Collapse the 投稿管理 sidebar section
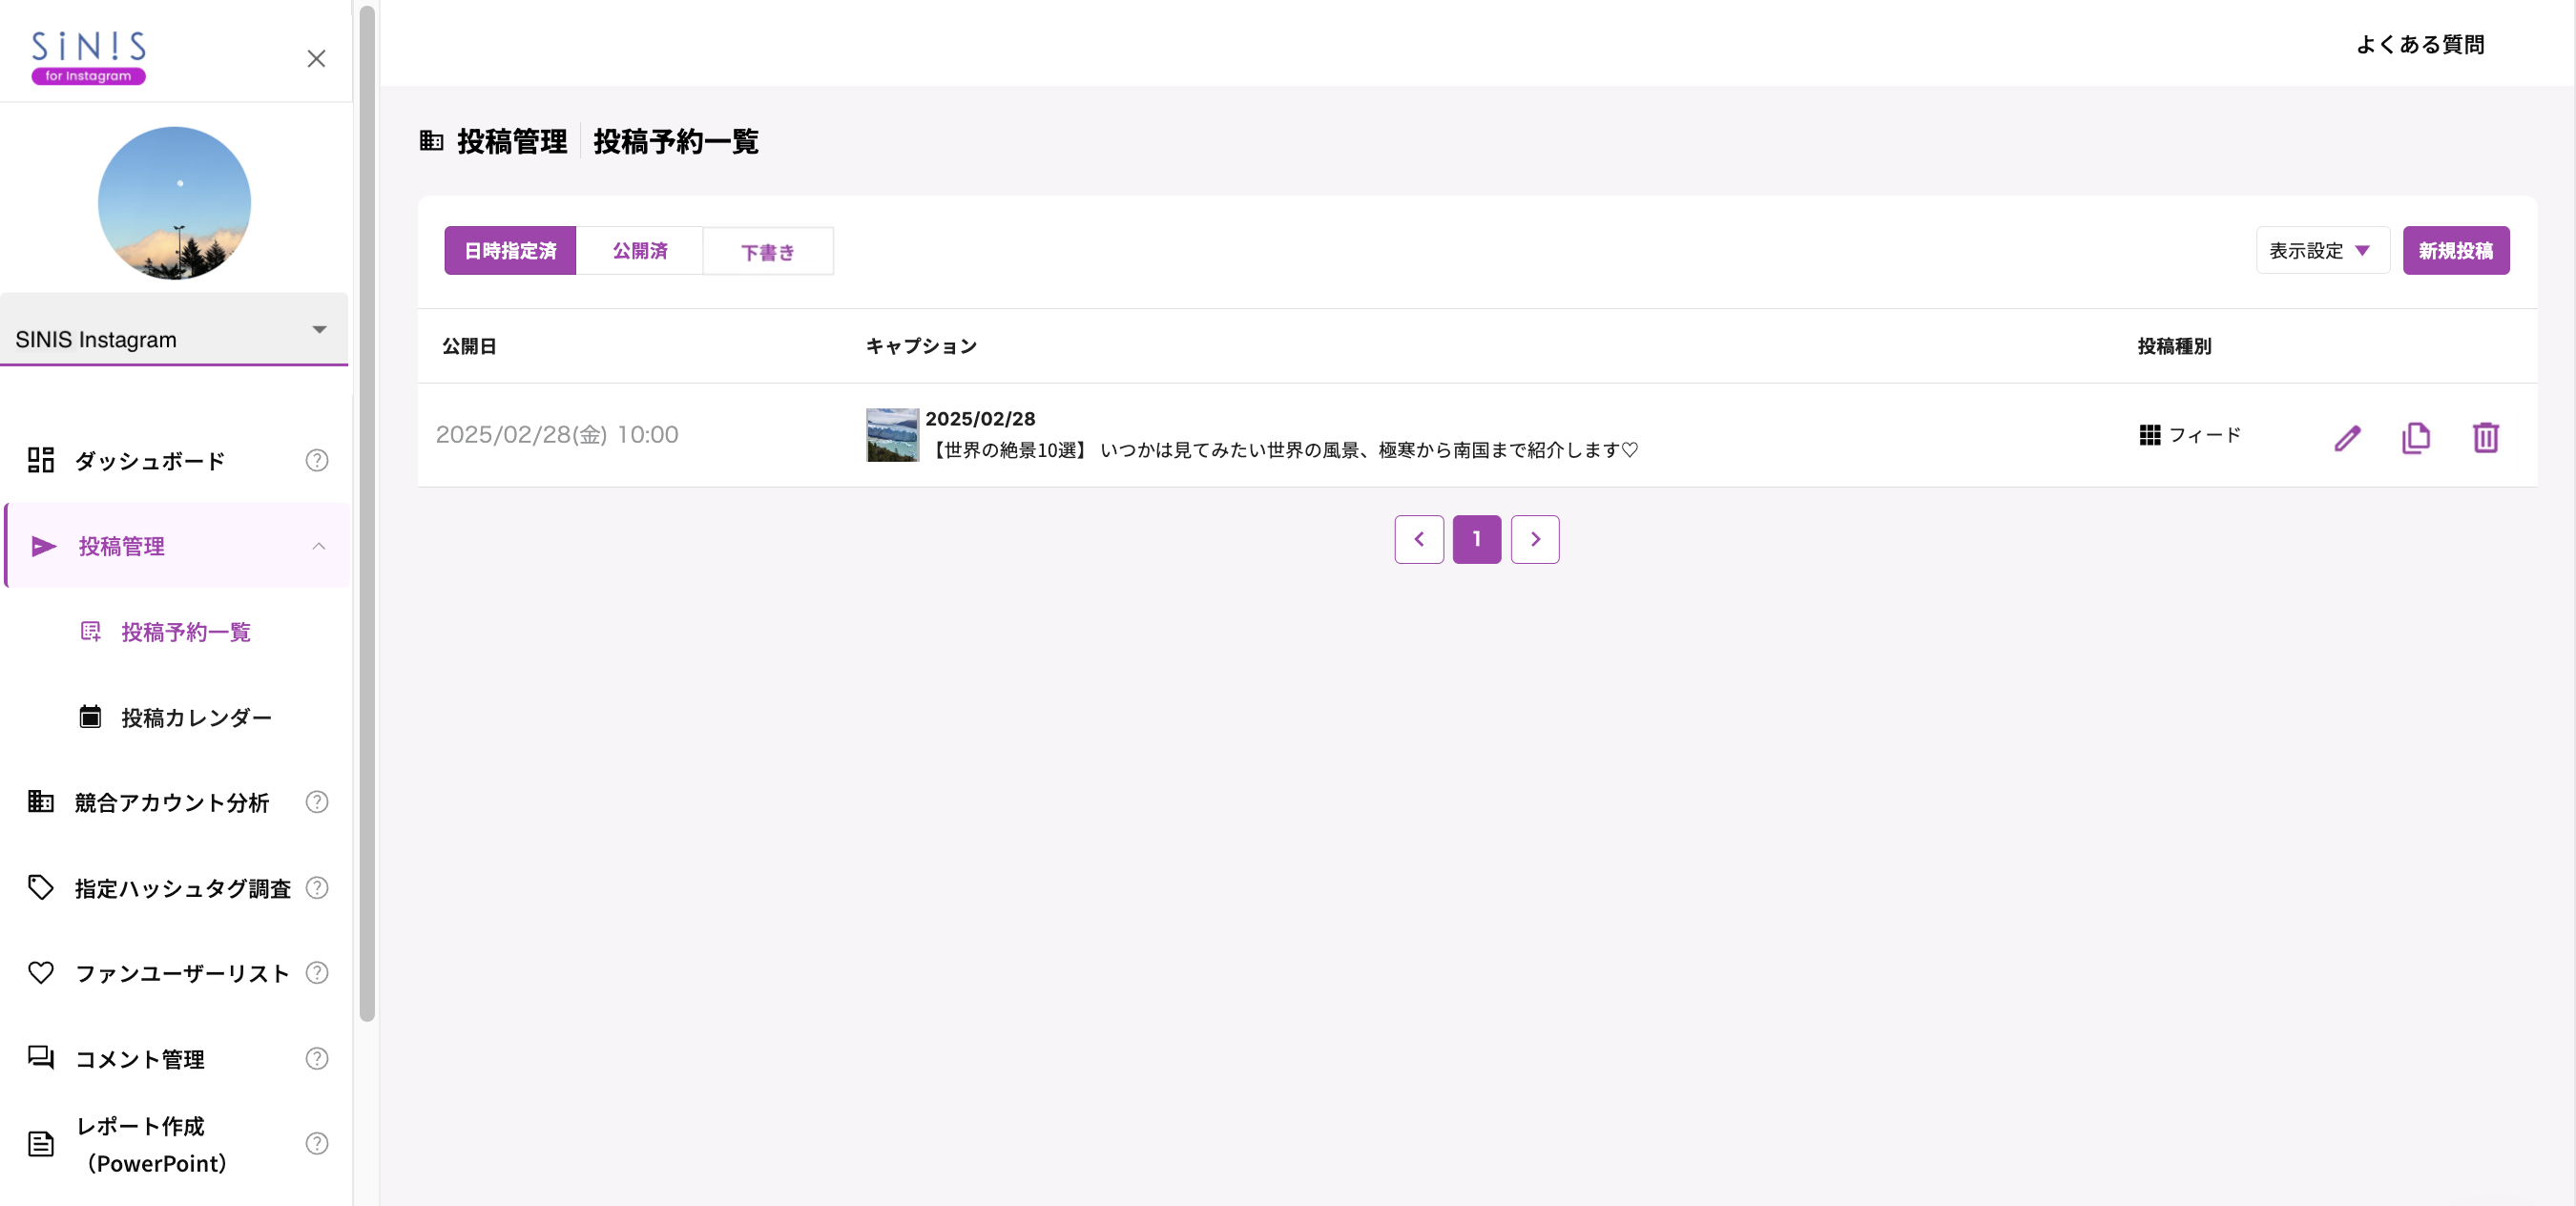The image size is (2576, 1206). click(319, 546)
